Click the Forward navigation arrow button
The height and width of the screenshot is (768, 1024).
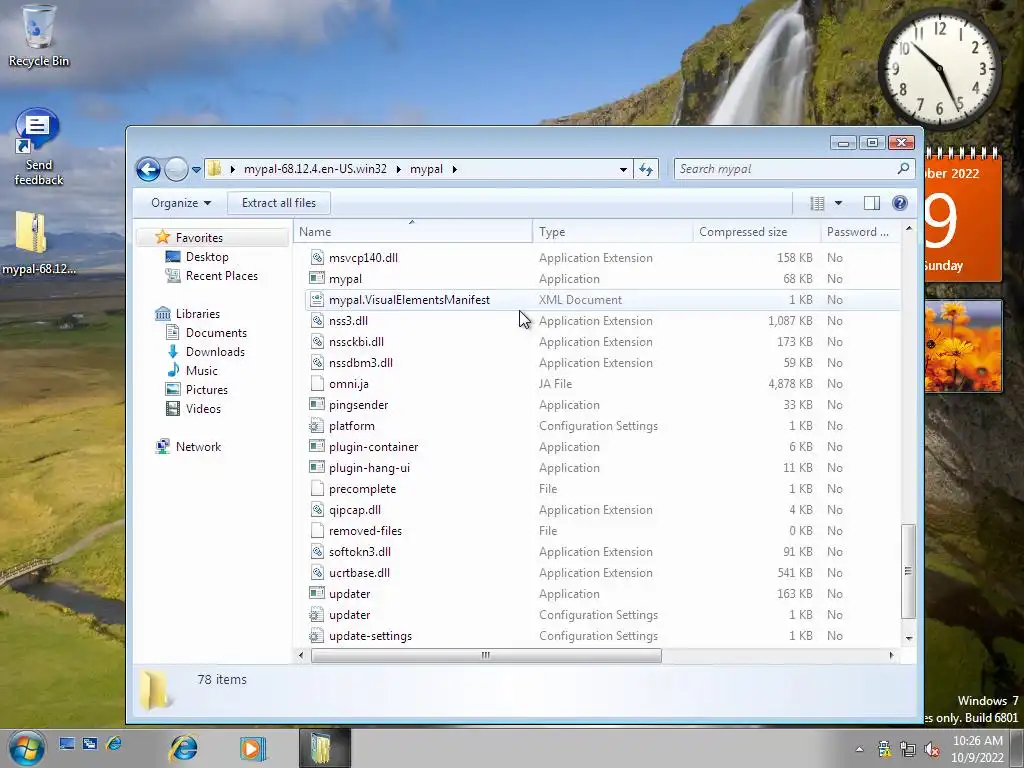pyautogui.click(x=176, y=169)
